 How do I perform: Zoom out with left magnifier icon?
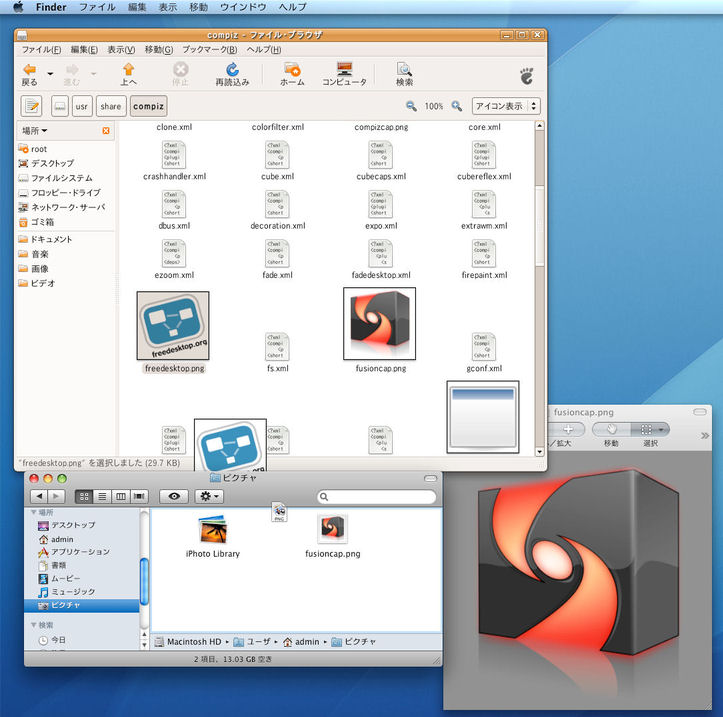coord(411,106)
